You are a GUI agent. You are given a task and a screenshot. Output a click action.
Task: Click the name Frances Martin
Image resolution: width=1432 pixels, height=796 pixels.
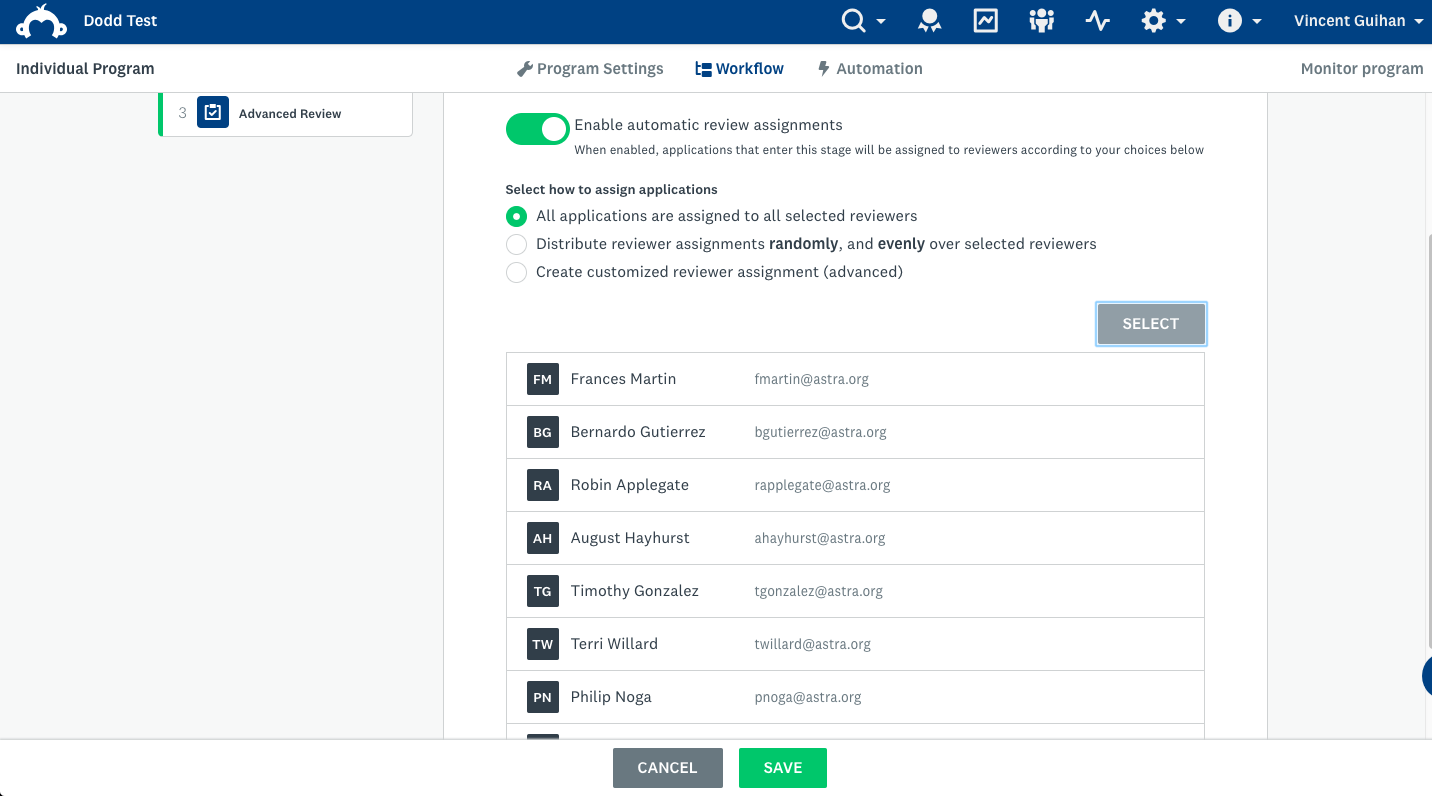623,379
